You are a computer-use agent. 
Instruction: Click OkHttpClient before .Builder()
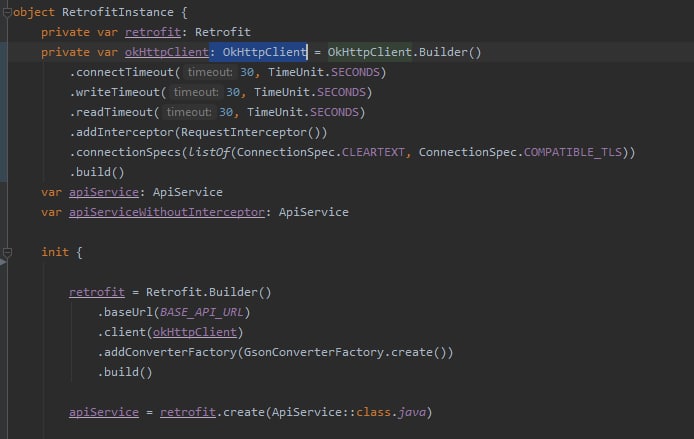[x=370, y=52]
